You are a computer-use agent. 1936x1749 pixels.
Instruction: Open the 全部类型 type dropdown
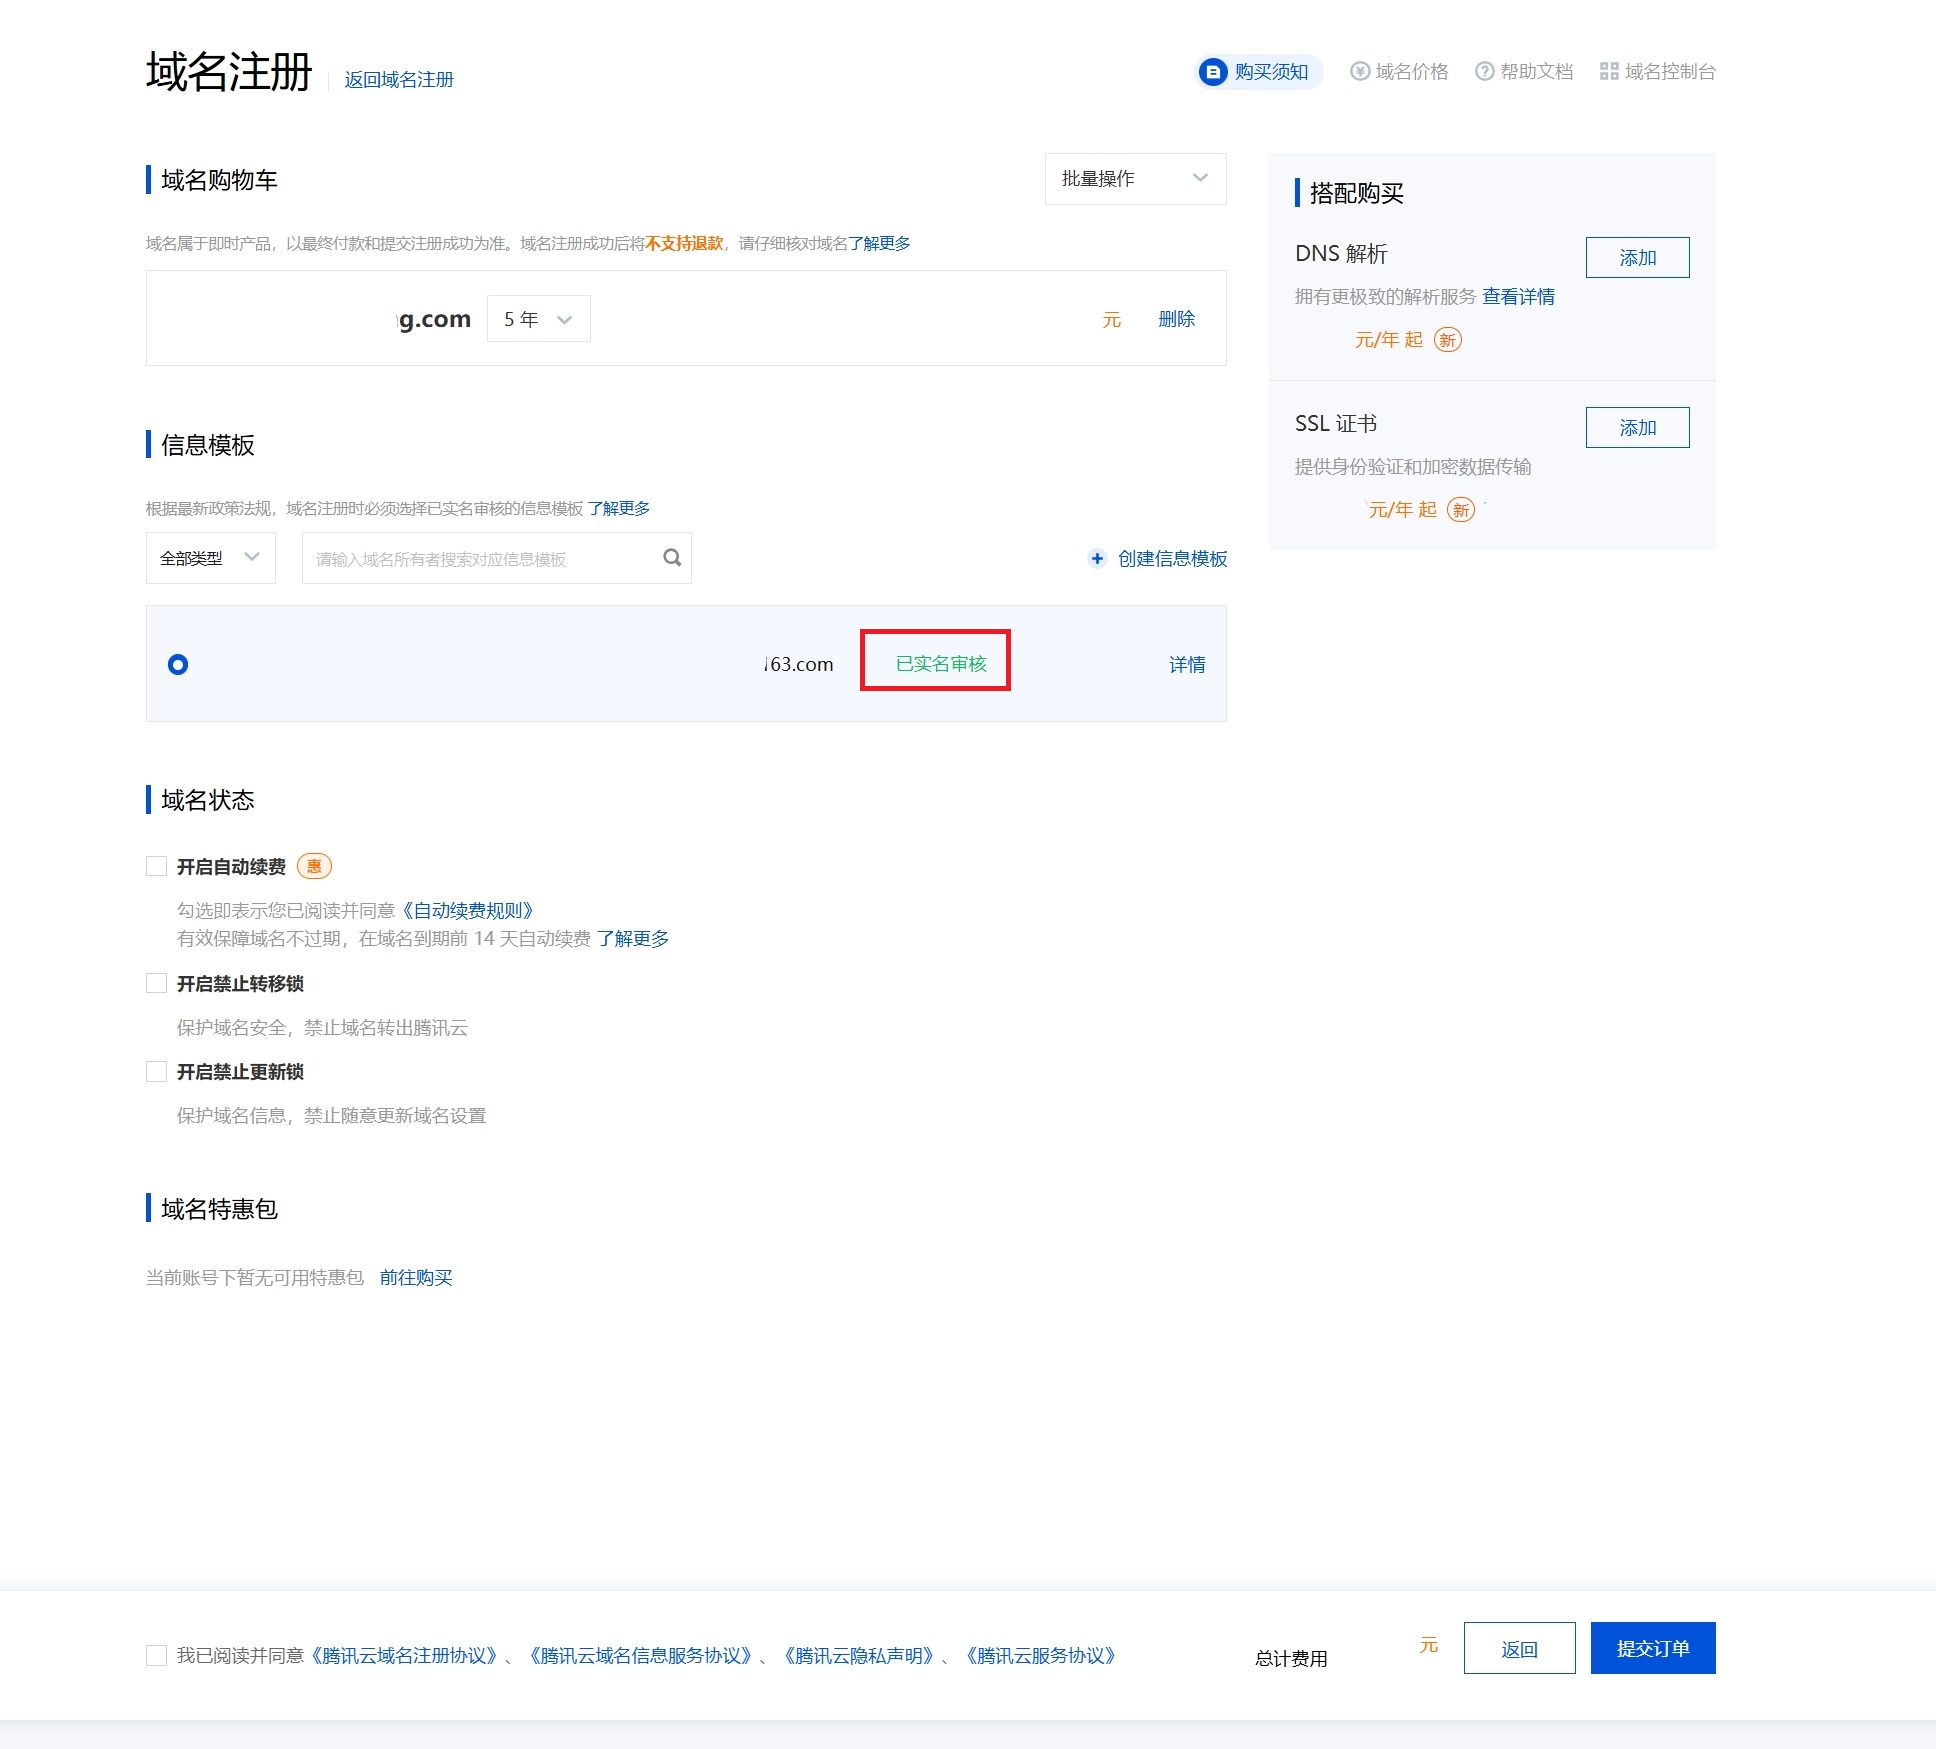(x=210, y=558)
